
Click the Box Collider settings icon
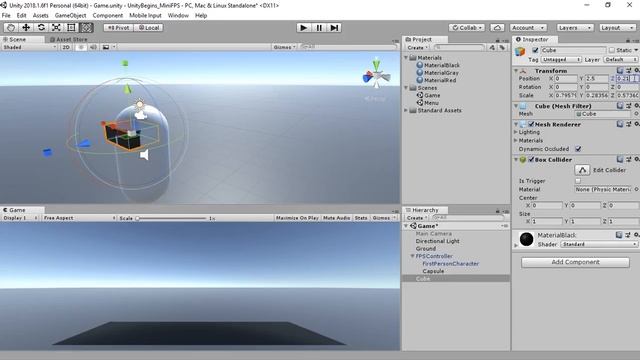pos(636,160)
